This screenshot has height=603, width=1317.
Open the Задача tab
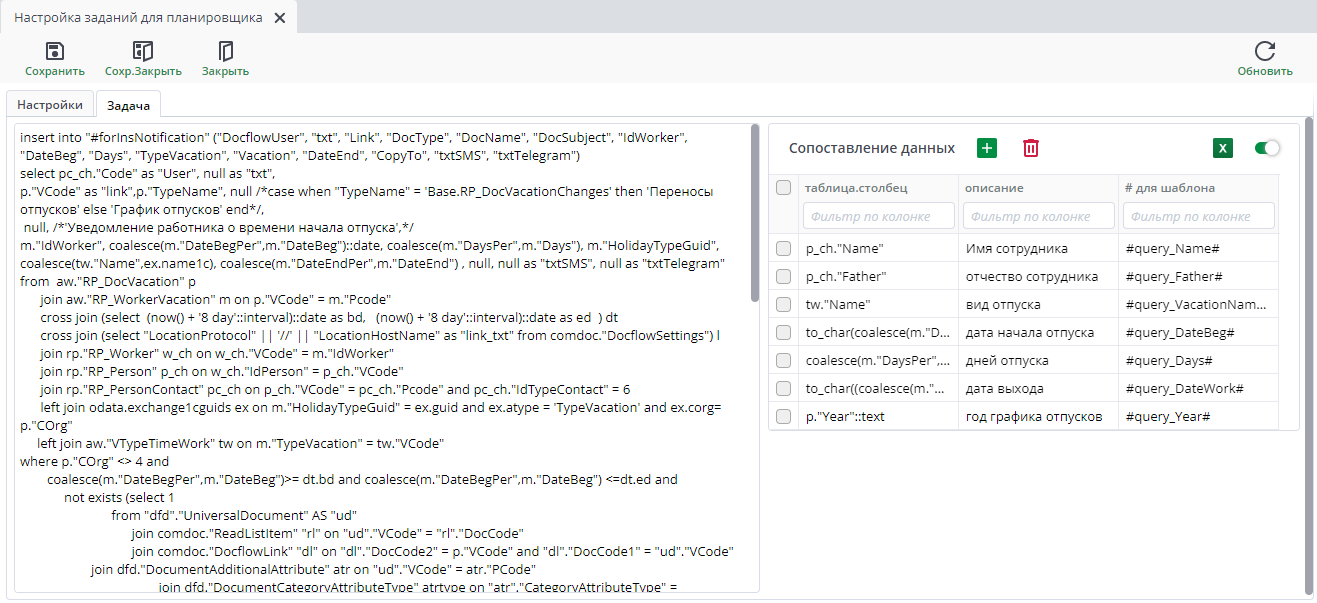(x=128, y=105)
